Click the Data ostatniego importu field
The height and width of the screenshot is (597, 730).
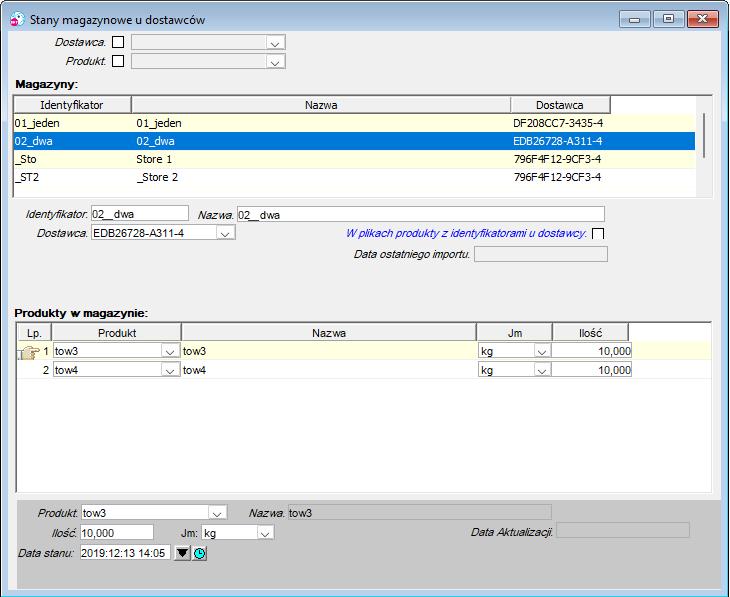(541, 254)
